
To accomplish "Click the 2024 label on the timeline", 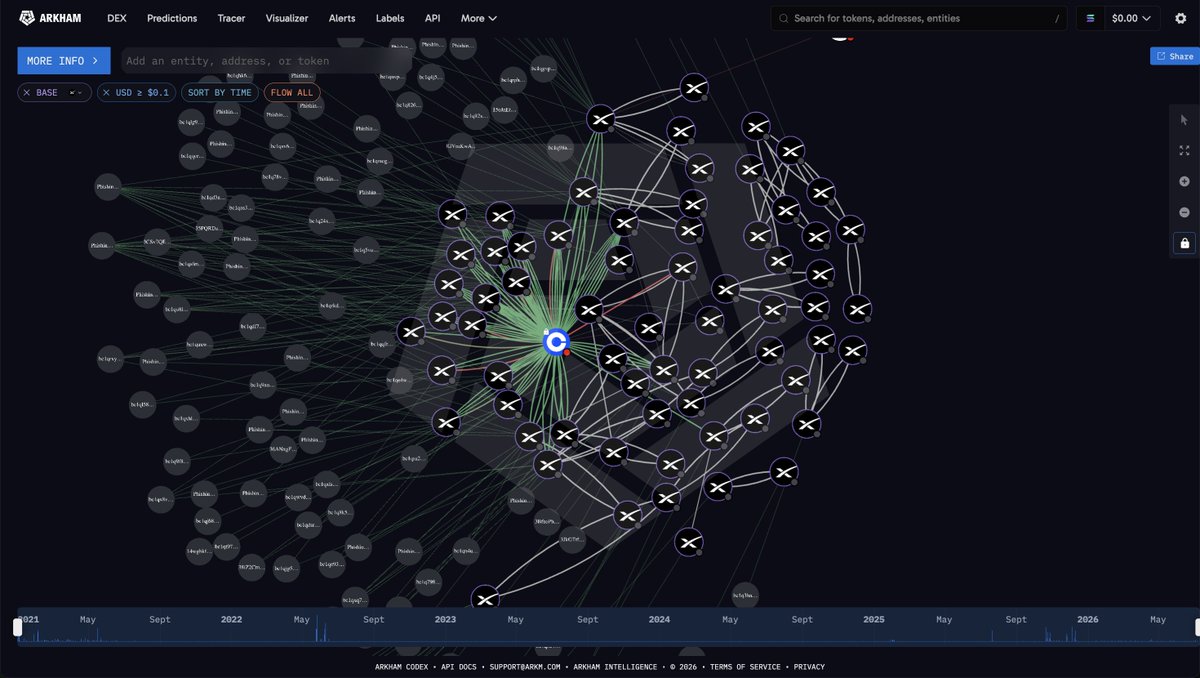I will tap(659, 620).
